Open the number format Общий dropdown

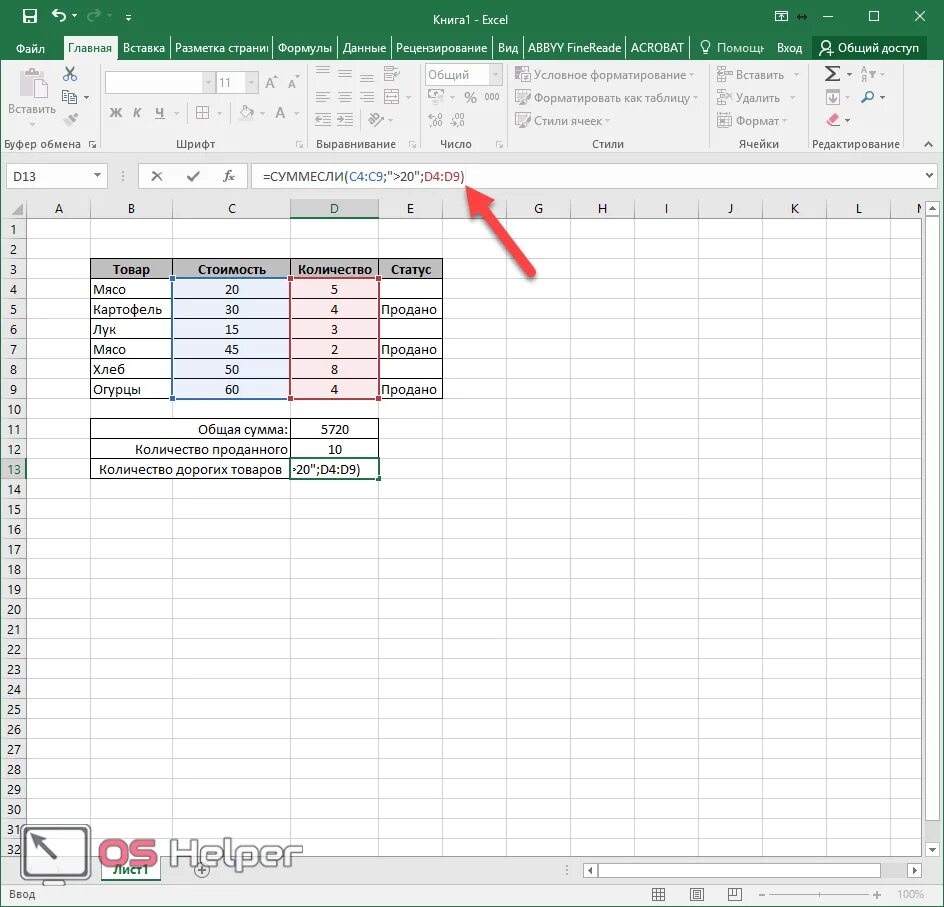(495, 75)
